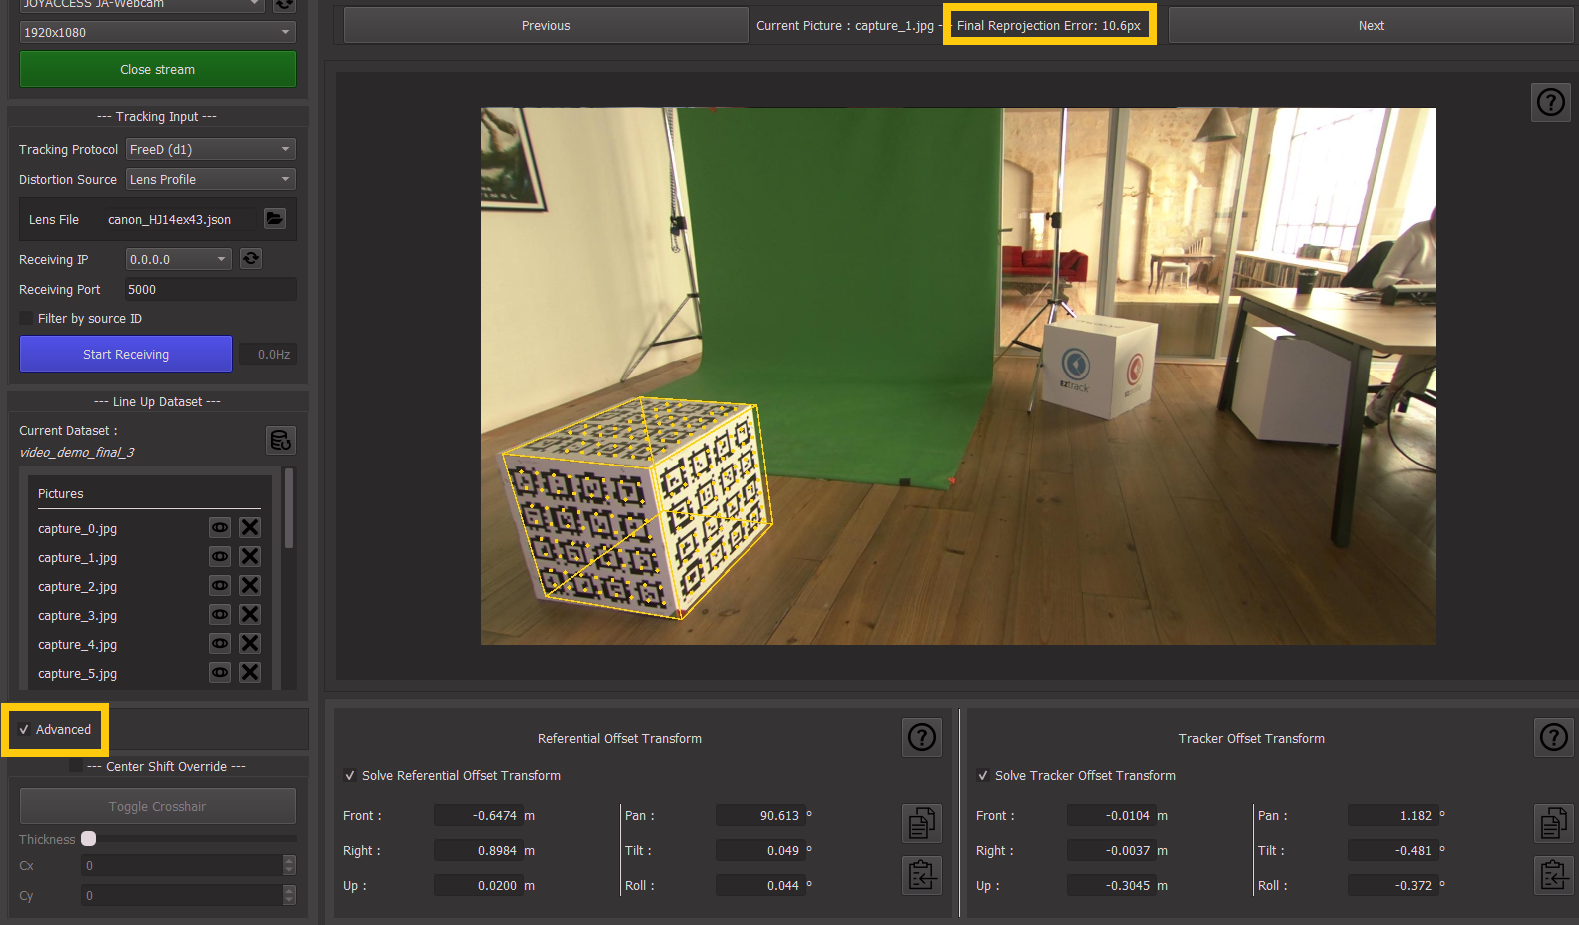This screenshot has width=1579, height=925.
Task: Expand Distortion Source dropdown
Action: click(211, 180)
